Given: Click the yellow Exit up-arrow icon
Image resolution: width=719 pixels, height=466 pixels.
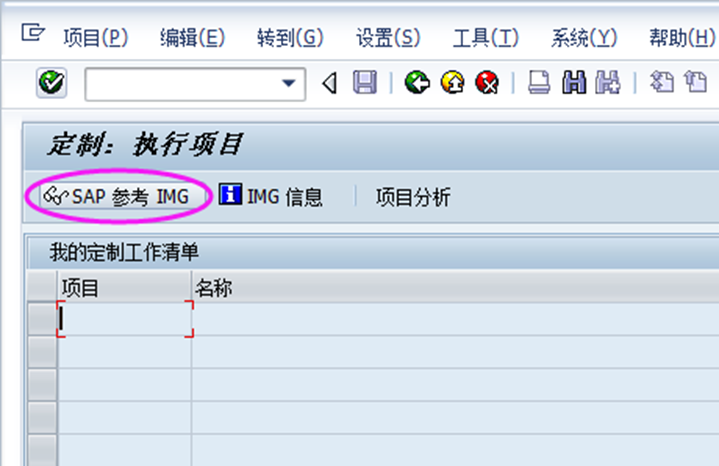Looking at the screenshot, I should pos(453,83).
